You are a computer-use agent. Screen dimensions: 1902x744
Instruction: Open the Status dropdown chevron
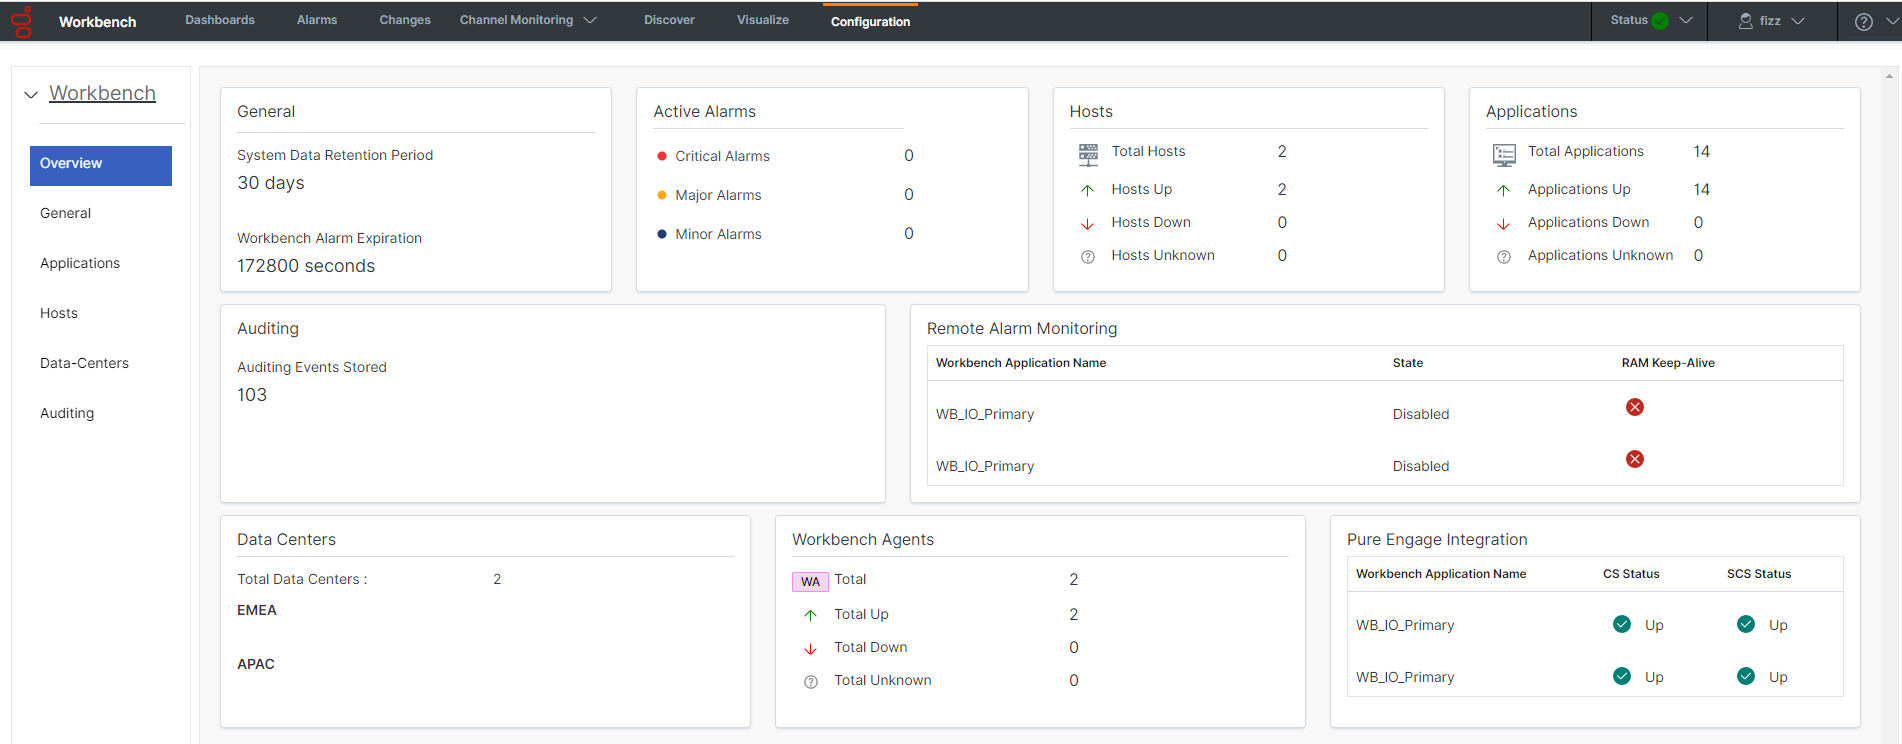click(x=1686, y=20)
